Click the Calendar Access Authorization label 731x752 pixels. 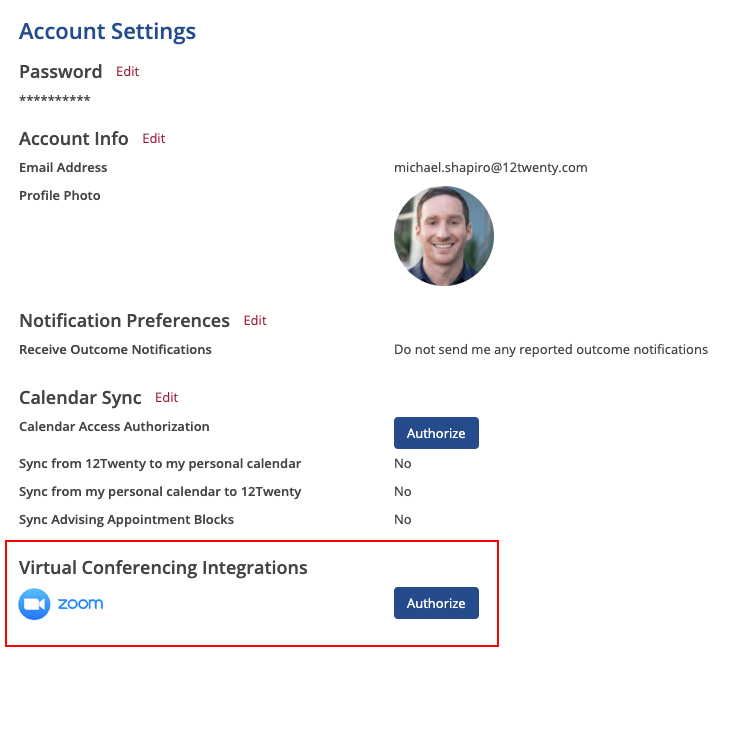point(114,427)
